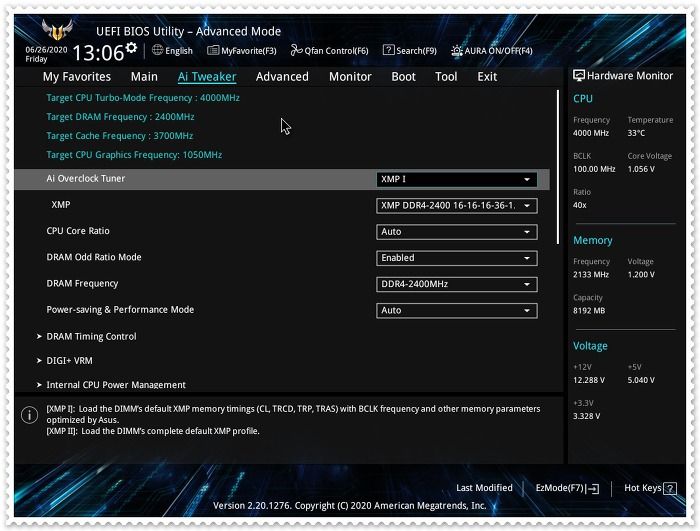
Task: Go to the Monitor tab
Action: tap(350, 77)
